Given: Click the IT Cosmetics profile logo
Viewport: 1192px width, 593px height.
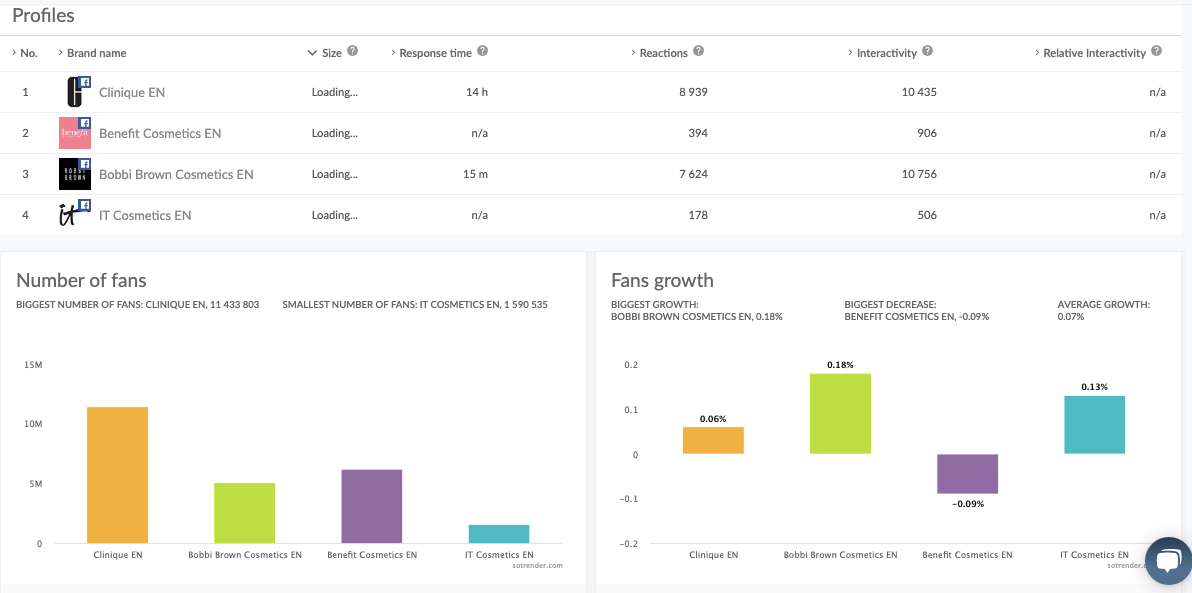Looking at the screenshot, I should pos(75,215).
